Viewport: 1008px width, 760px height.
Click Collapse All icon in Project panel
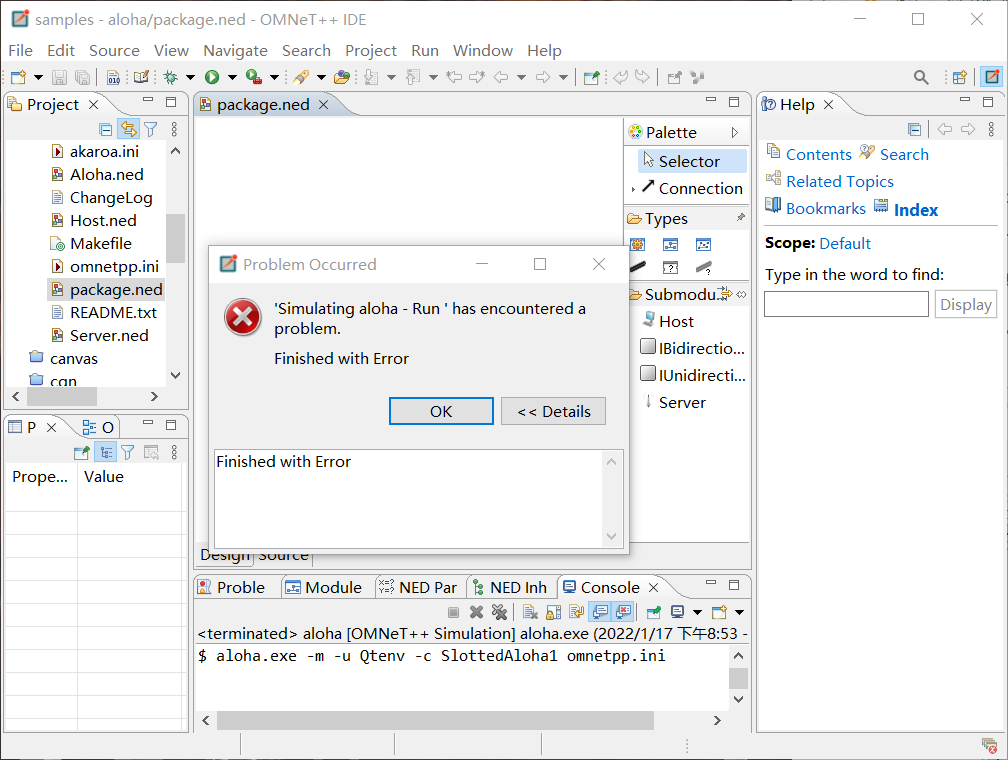[106, 129]
